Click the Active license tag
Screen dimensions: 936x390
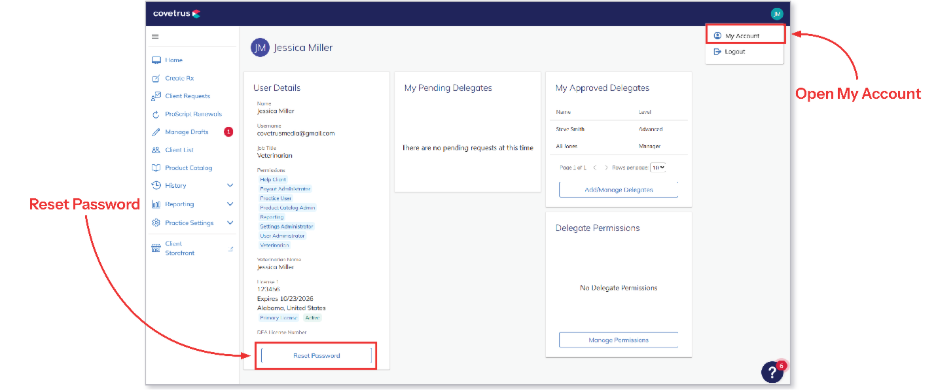[x=312, y=318]
